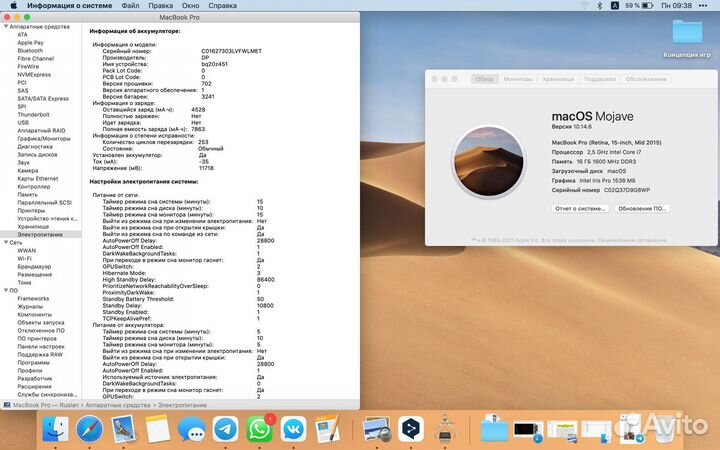Image resolution: width=720 pixels, height=450 pixels.
Task: Open the Концепция игр desktop folder
Action: pyautogui.click(x=687, y=39)
